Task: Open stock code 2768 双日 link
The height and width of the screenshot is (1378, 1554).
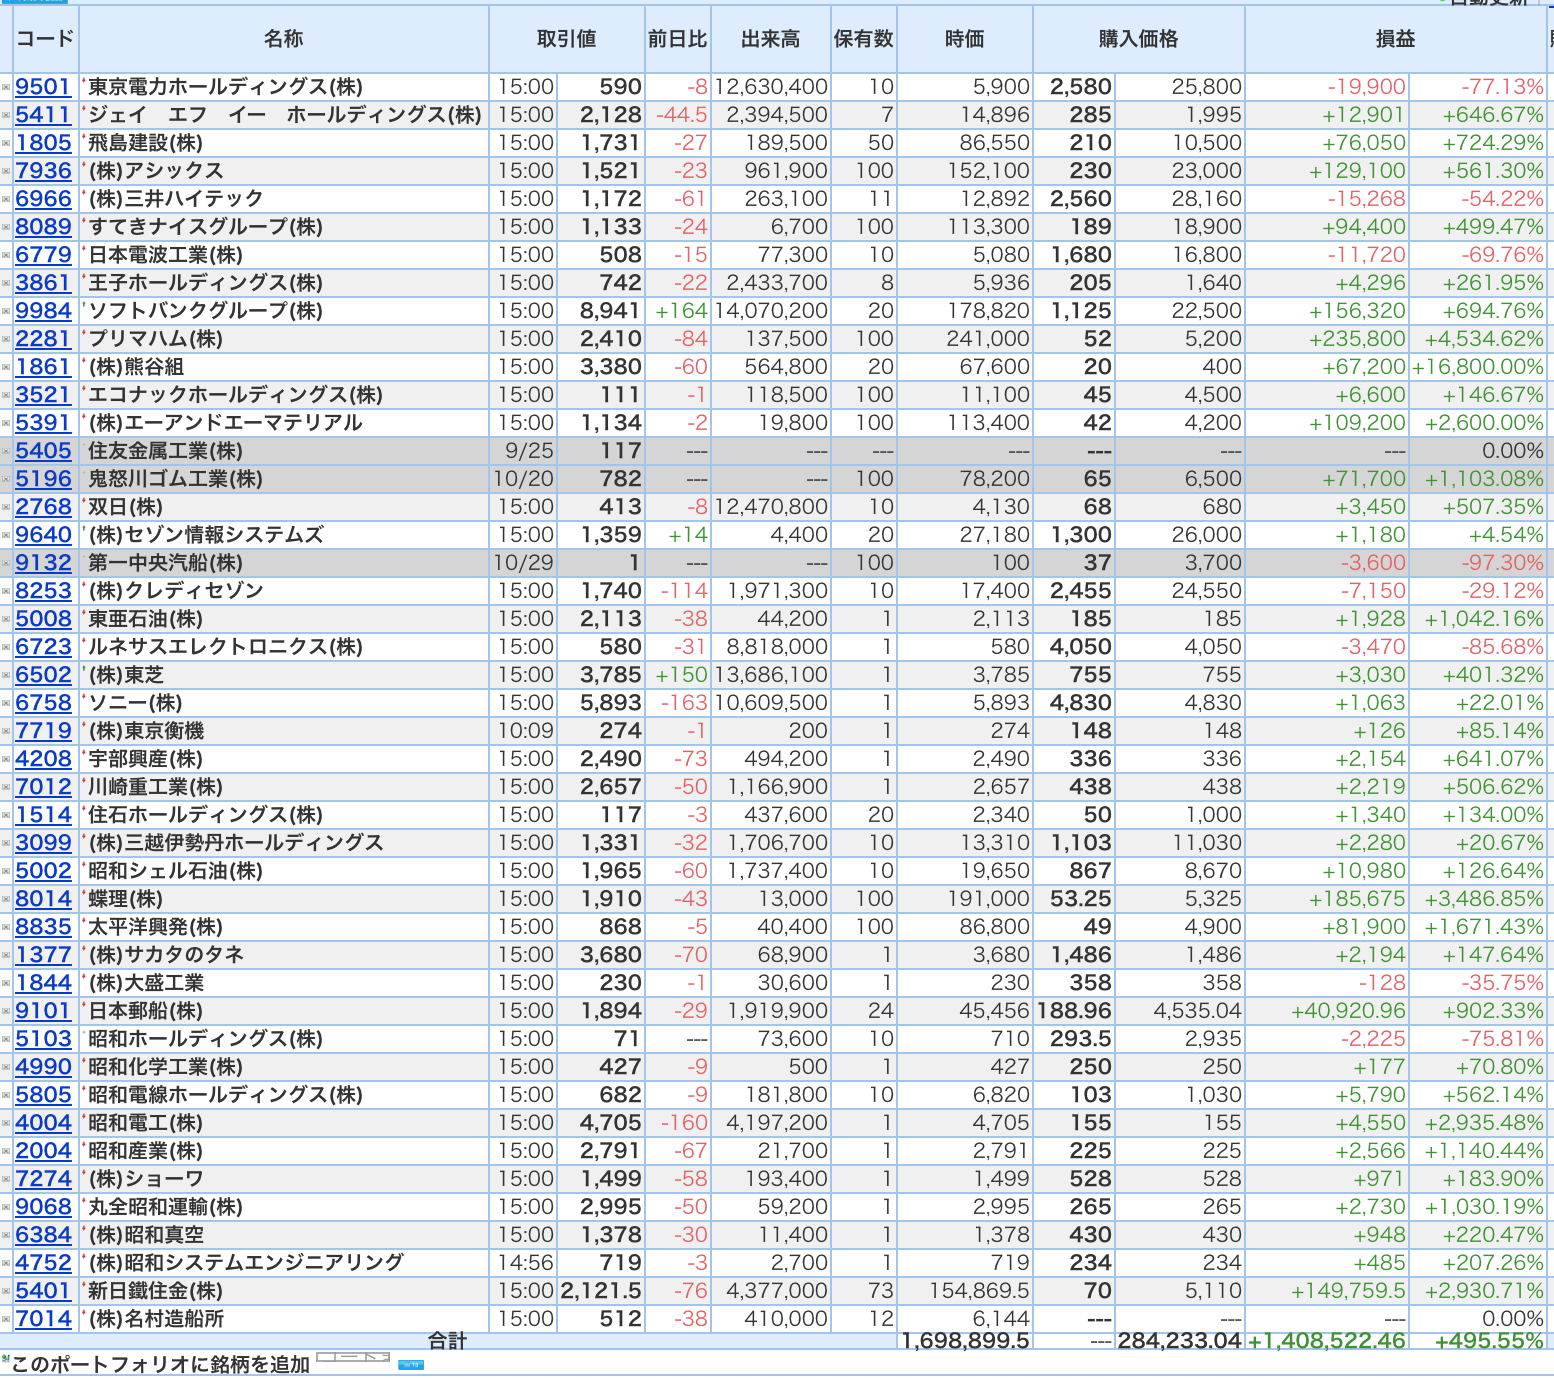Action: pos(43,507)
